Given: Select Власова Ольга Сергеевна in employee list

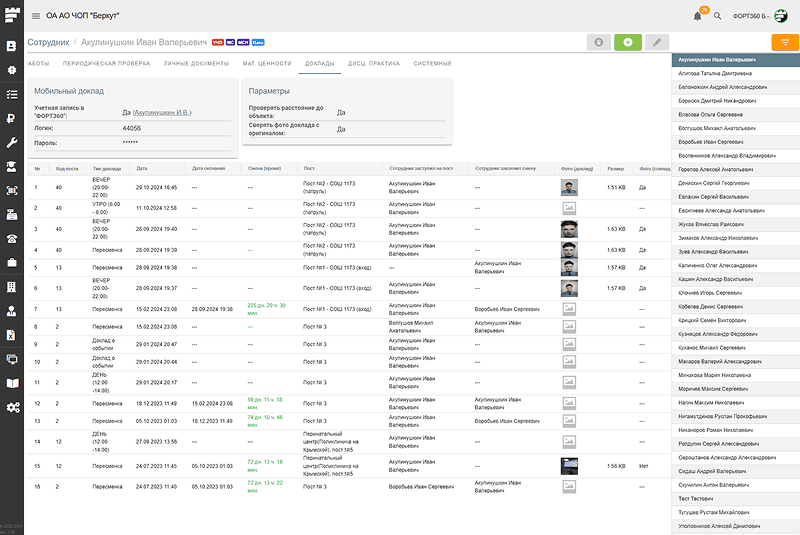Looking at the screenshot, I should 736,115.
